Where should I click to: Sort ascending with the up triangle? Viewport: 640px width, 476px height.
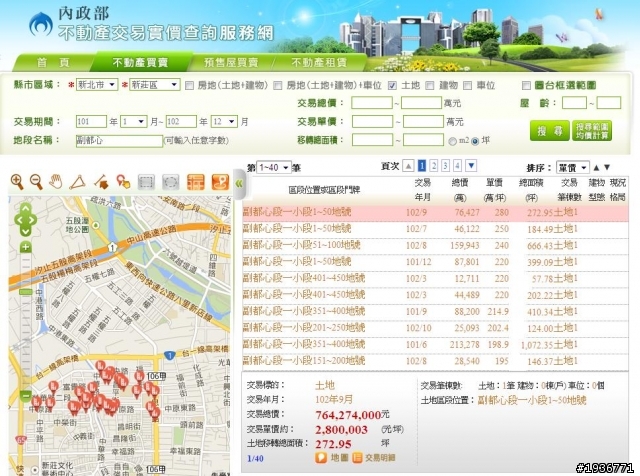click(x=596, y=167)
